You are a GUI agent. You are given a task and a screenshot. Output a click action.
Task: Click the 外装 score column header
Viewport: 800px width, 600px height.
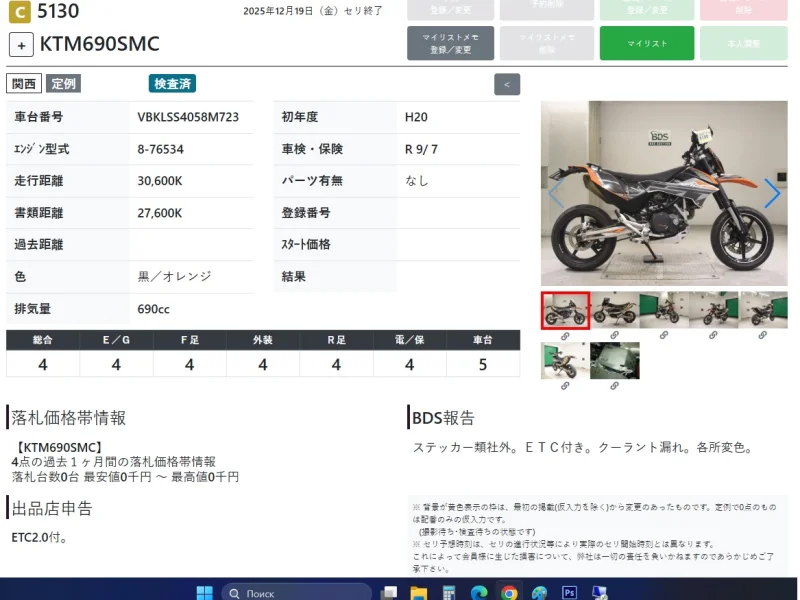tap(263, 340)
